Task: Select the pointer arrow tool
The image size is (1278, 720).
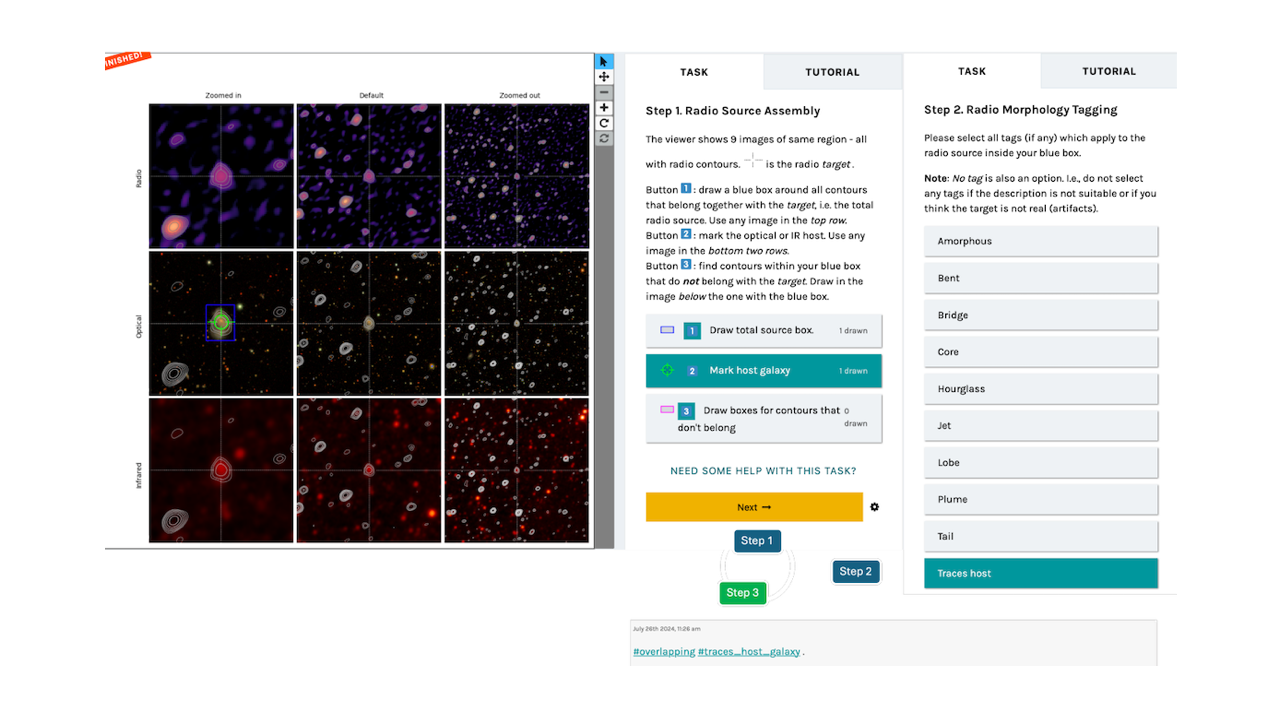Action: 604,61
